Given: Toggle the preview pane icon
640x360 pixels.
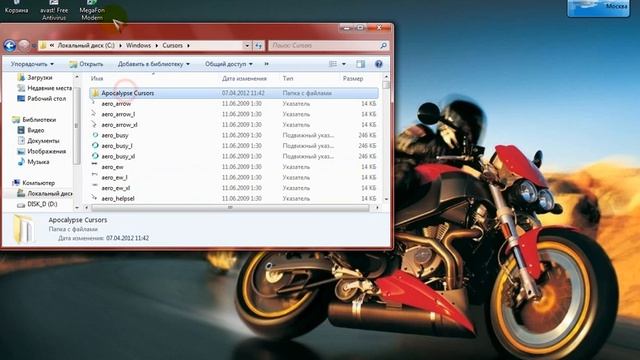Looking at the screenshot, I should click(x=360, y=64).
